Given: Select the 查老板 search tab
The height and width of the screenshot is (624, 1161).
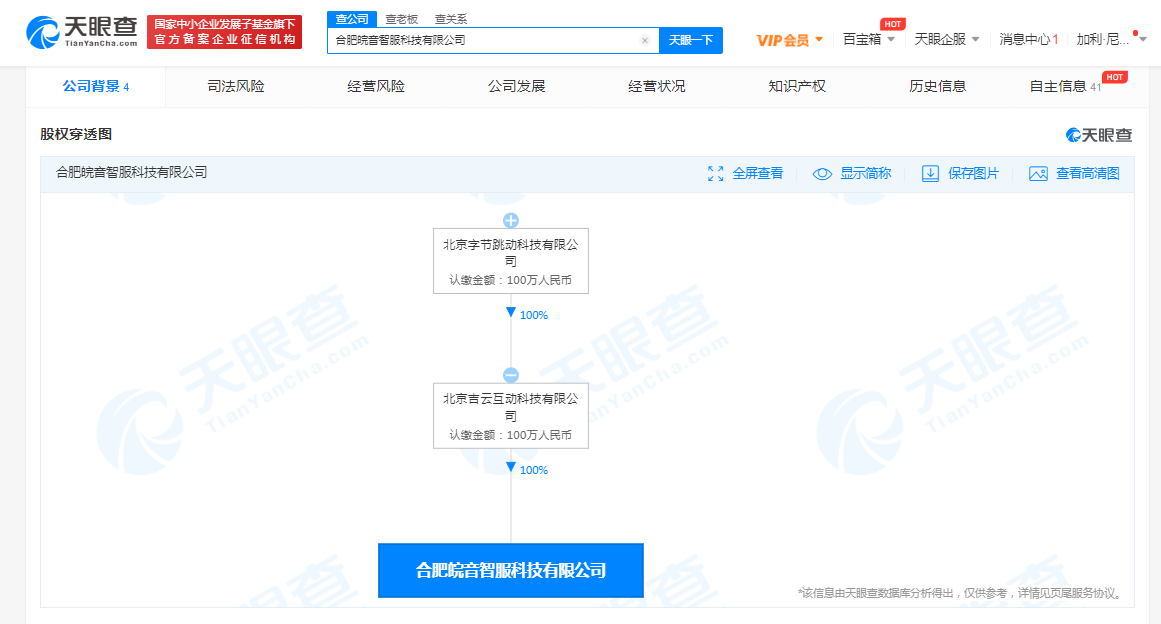Looking at the screenshot, I should click(x=401, y=19).
